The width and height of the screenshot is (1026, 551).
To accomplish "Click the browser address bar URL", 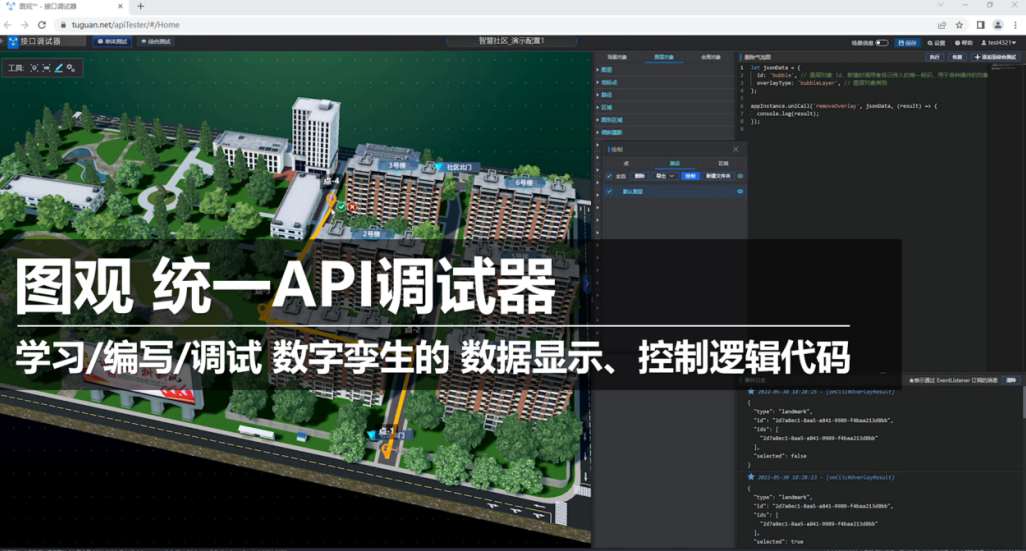I will (126, 25).
